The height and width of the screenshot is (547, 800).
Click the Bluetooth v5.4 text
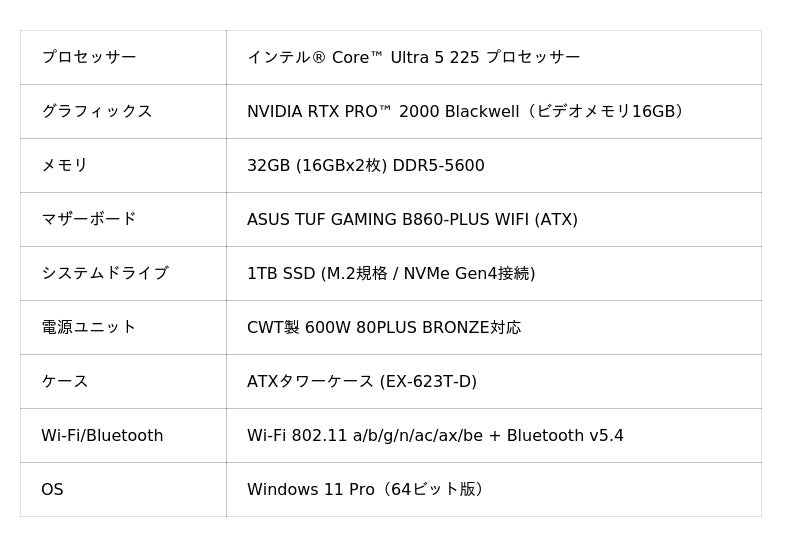point(565,436)
